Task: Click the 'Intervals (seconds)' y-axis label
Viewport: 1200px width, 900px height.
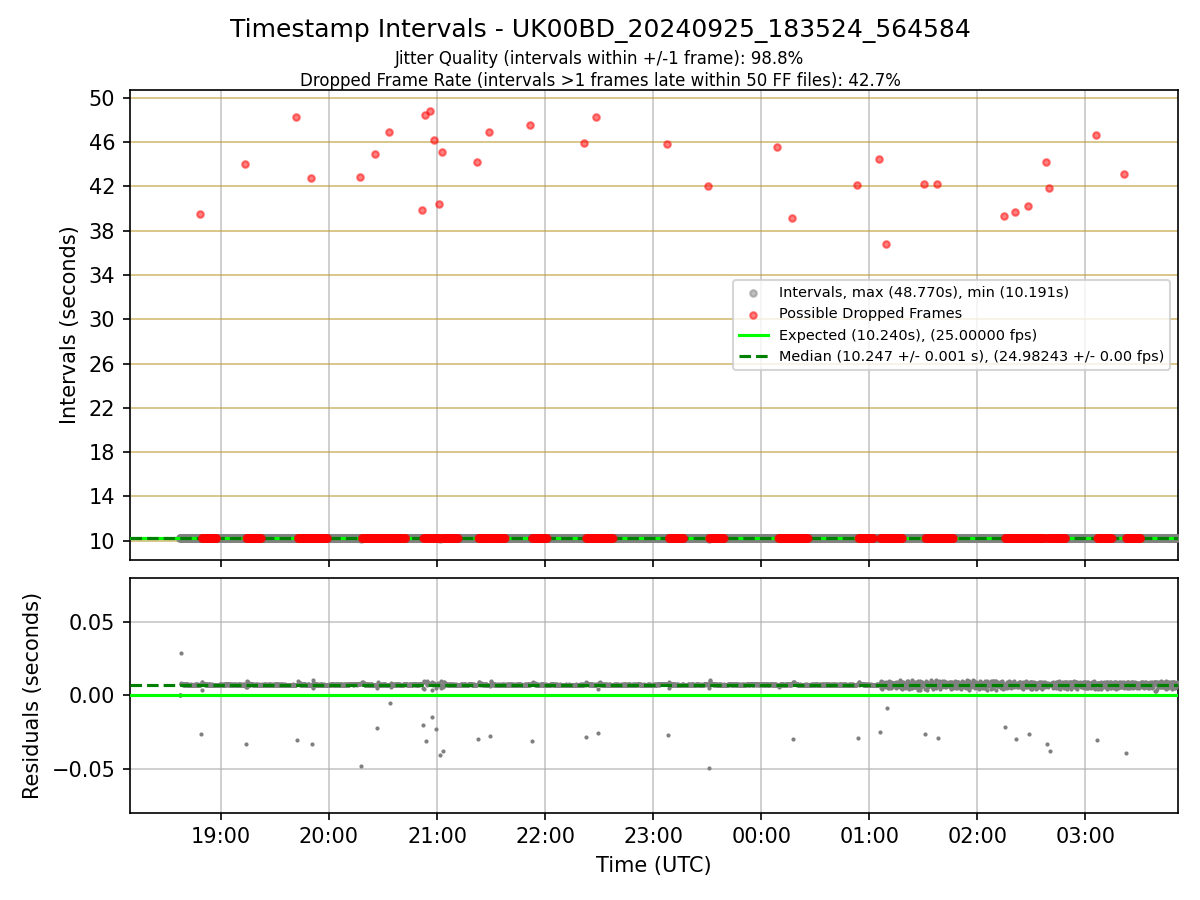Action: point(68,325)
